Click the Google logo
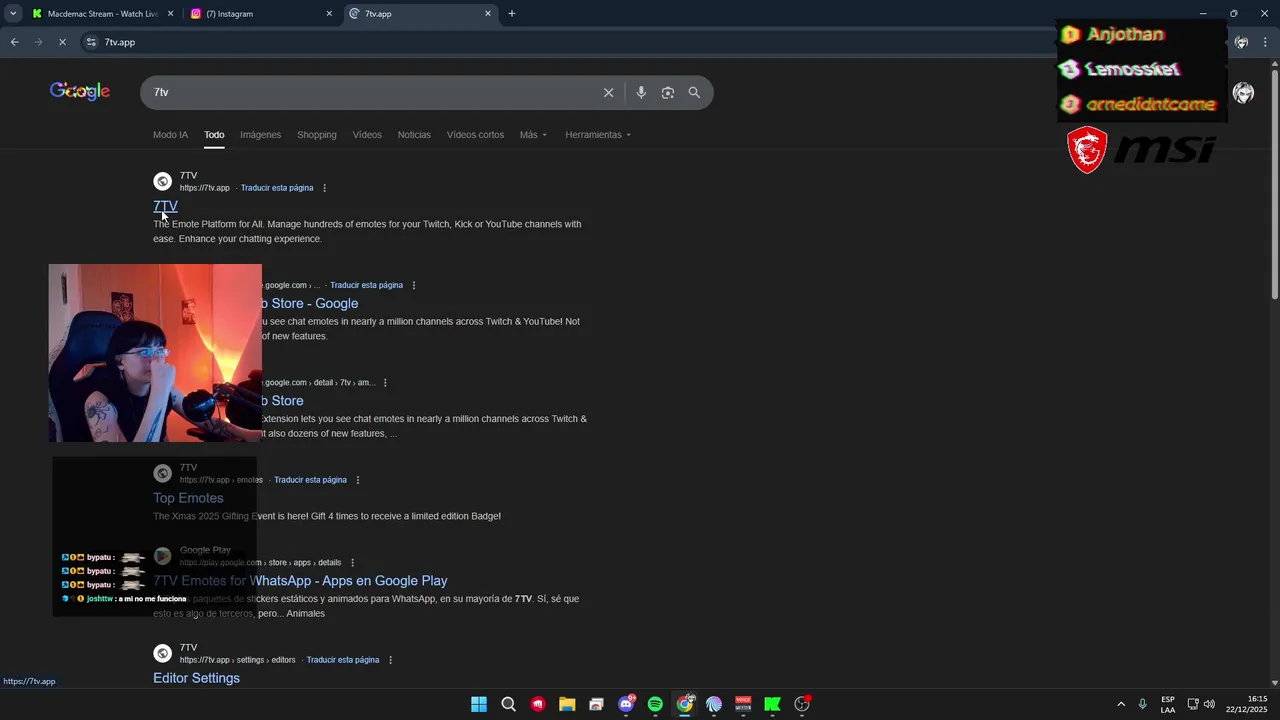1280x720 pixels. tap(80, 92)
